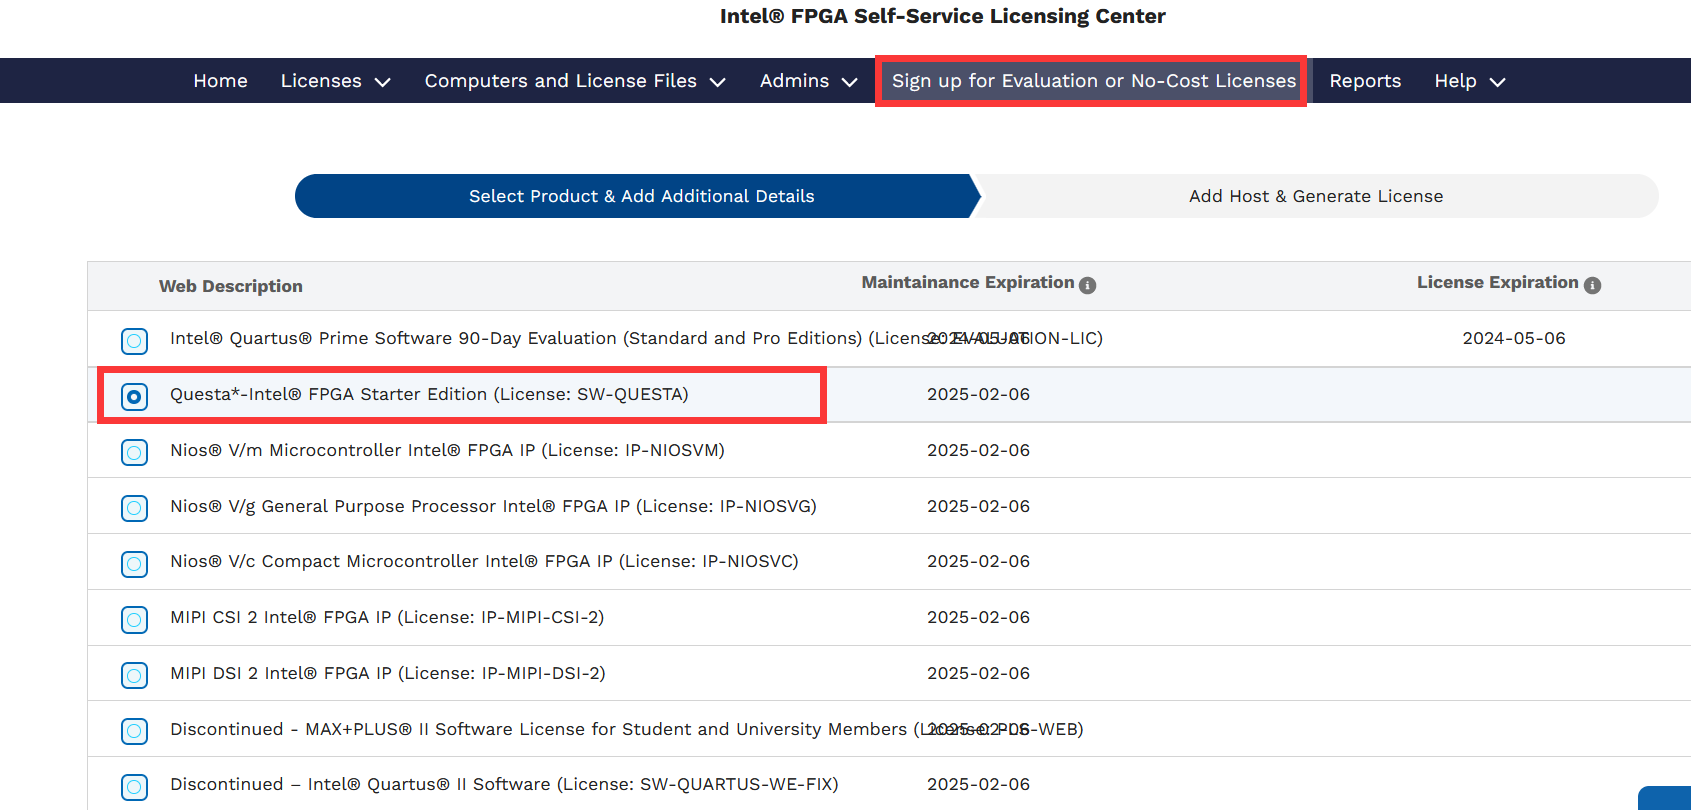Click Nios V/m Microcontroller description text

(447, 450)
